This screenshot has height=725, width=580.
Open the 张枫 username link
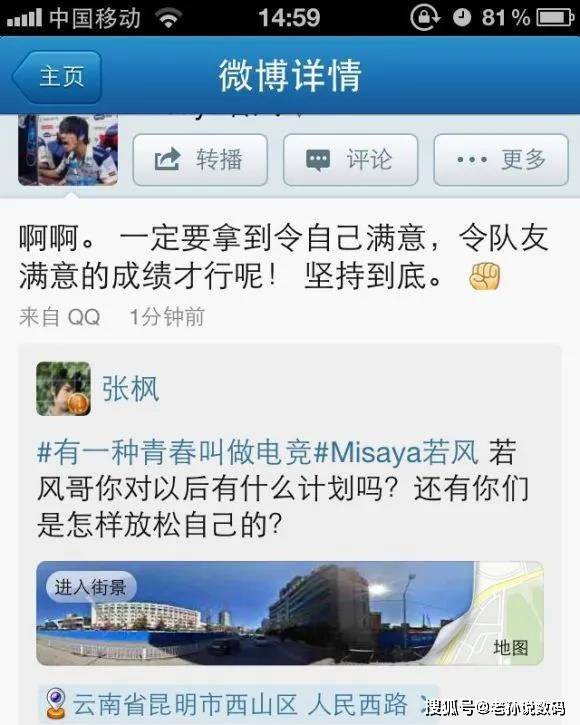click(x=130, y=388)
